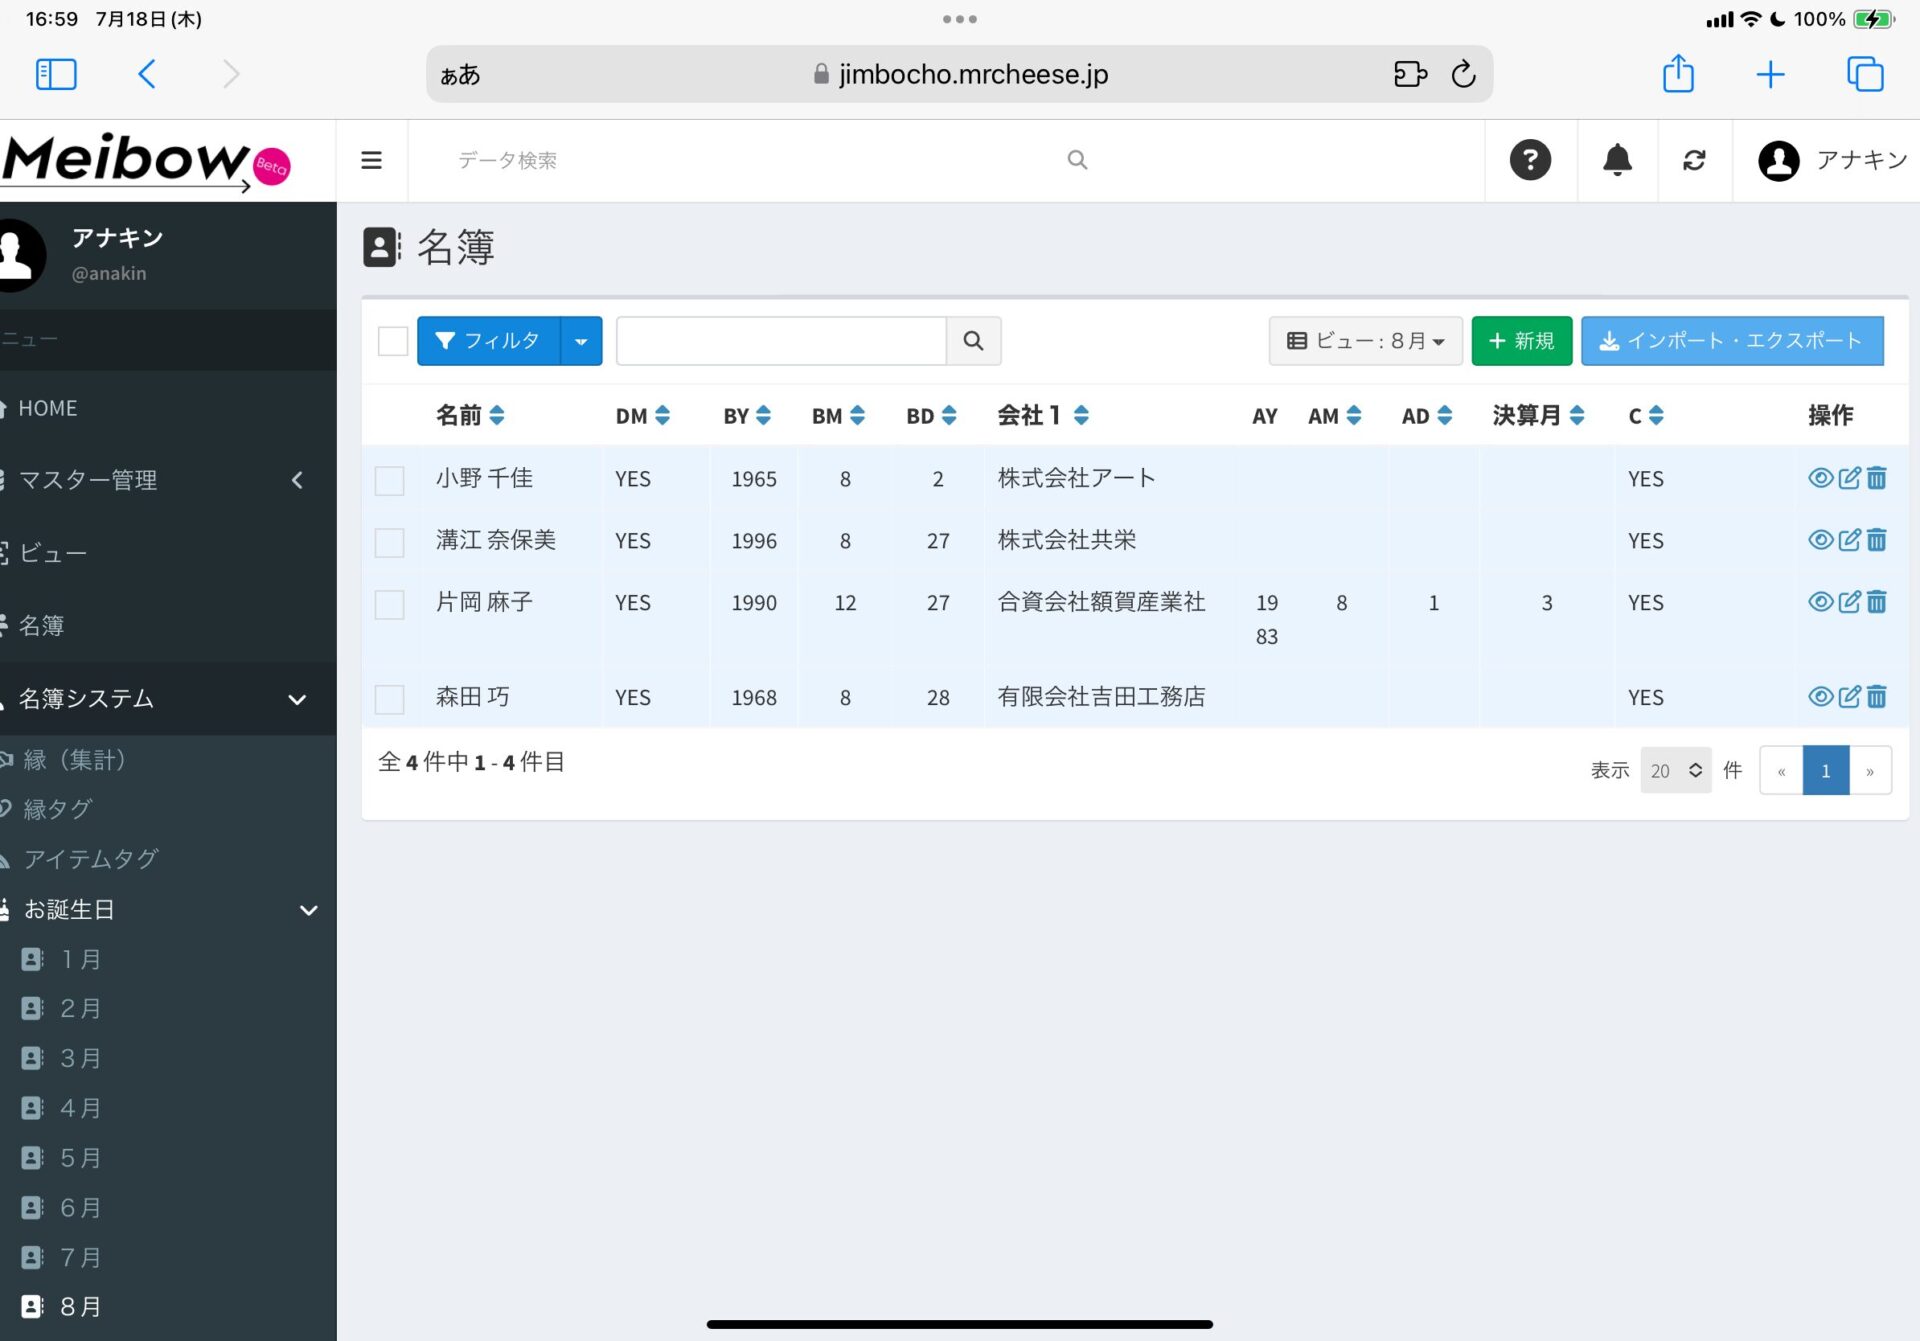Open the help question mark icon

point(1530,160)
